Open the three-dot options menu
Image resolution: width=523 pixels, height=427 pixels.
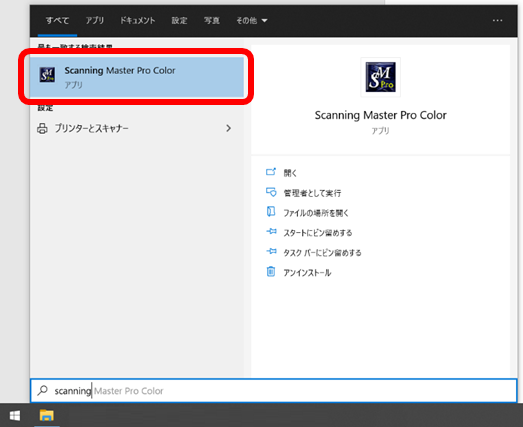point(497,21)
